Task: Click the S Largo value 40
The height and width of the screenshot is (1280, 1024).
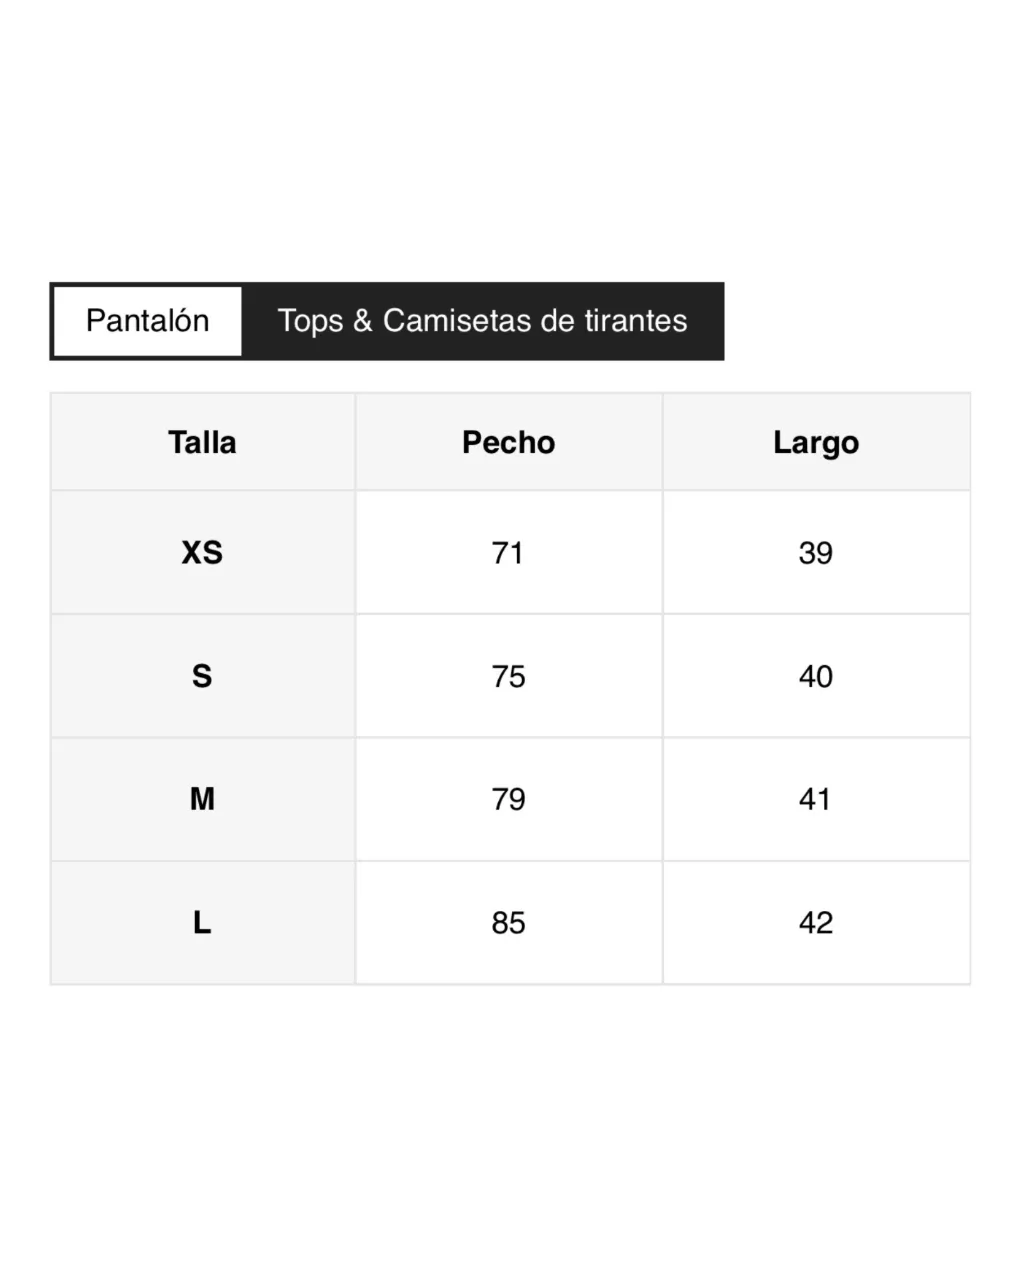Action: click(815, 676)
